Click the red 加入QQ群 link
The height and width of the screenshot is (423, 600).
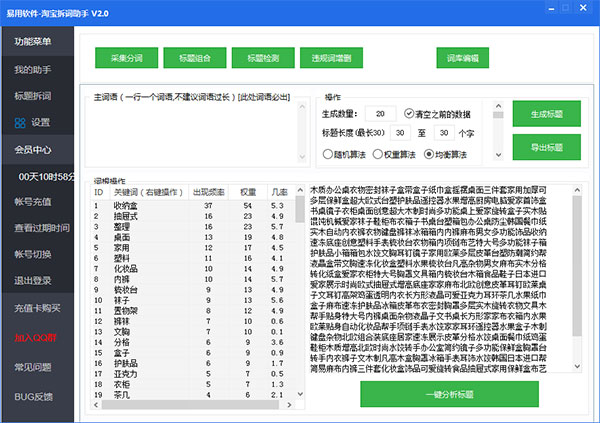click(36, 338)
